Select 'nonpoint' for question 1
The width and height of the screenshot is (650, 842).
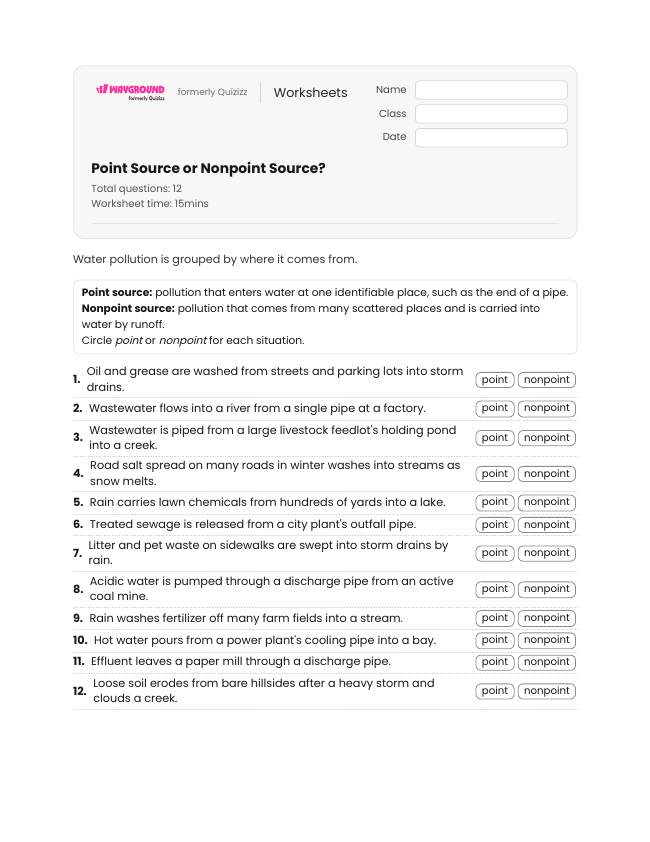(546, 380)
